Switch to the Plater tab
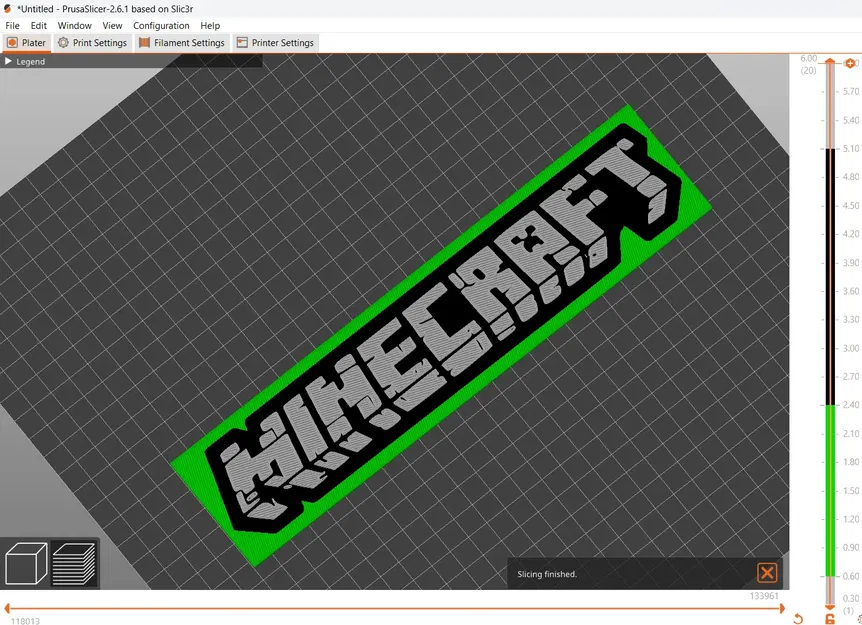This screenshot has height=625, width=862. 25,42
